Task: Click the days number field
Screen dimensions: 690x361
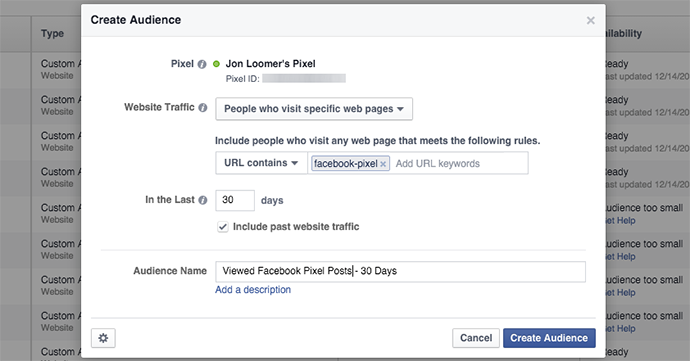Action: tap(235, 200)
